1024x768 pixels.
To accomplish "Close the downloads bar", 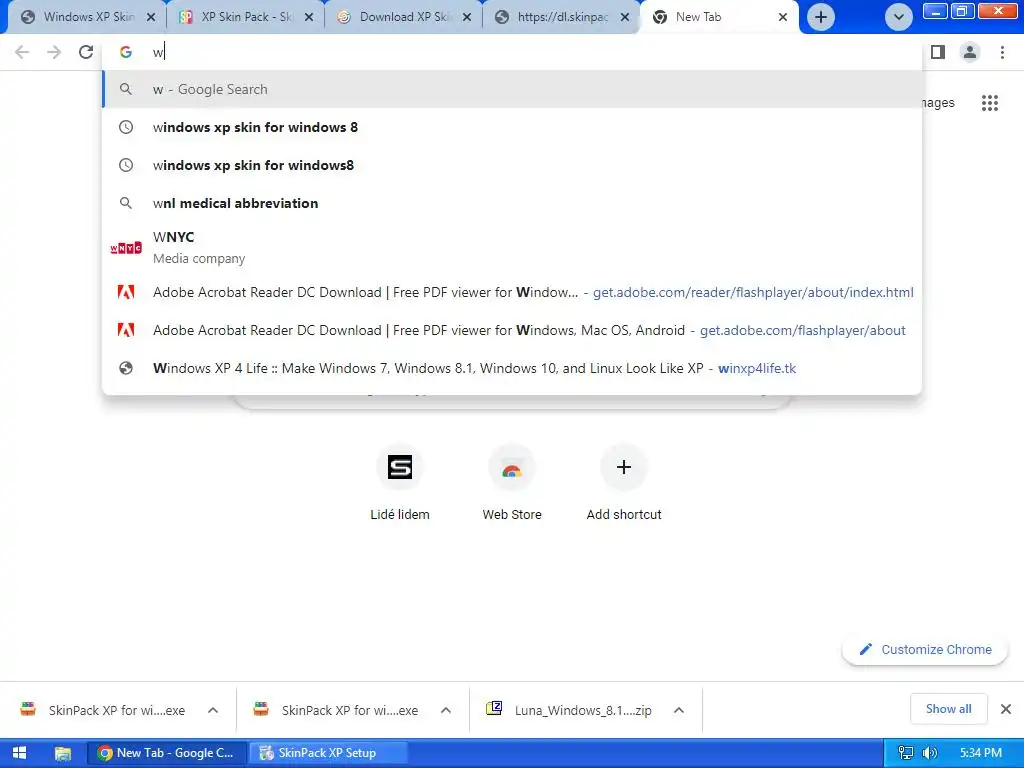I will (1006, 709).
